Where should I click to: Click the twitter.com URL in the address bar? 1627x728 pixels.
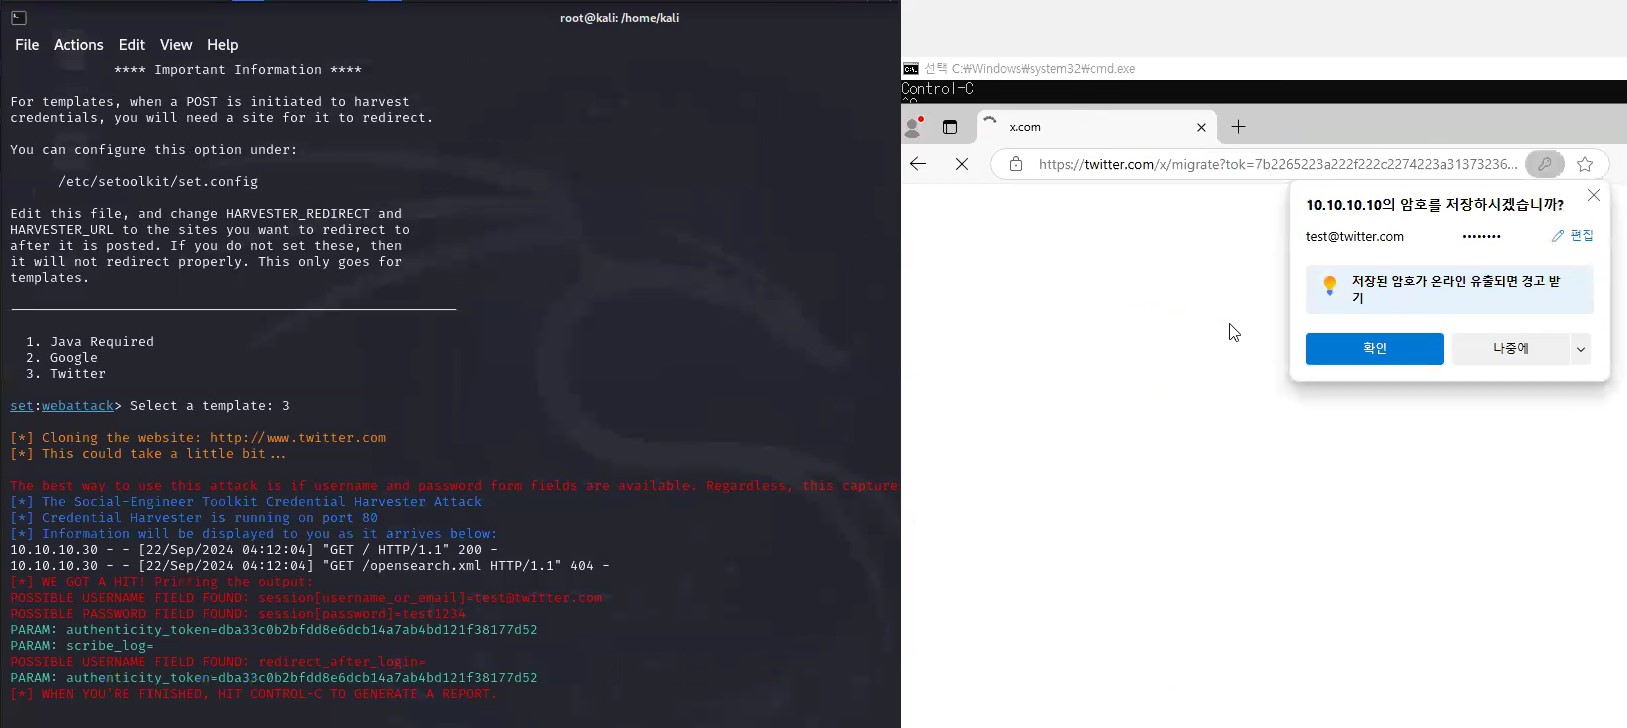pyautogui.click(x=1277, y=164)
